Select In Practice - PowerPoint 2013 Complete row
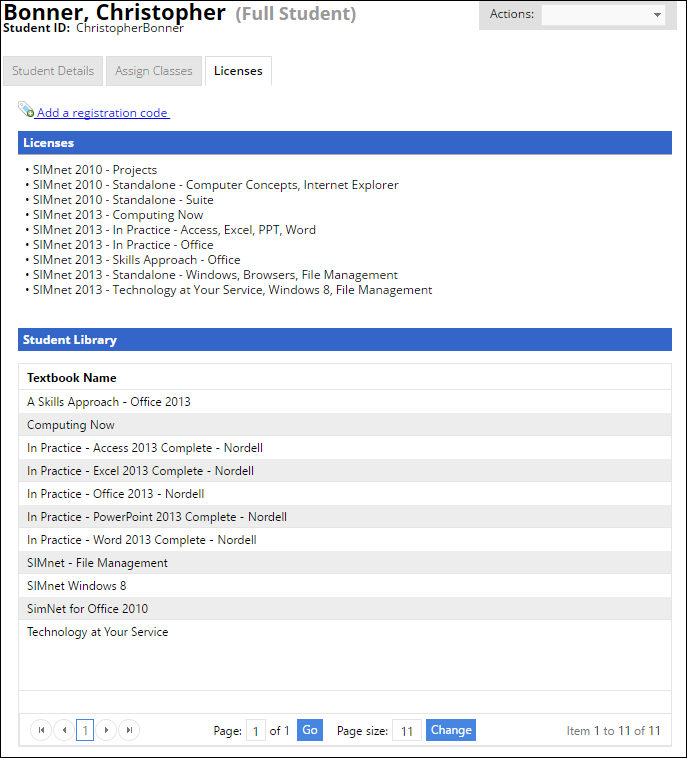 click(x=345, y=517)
